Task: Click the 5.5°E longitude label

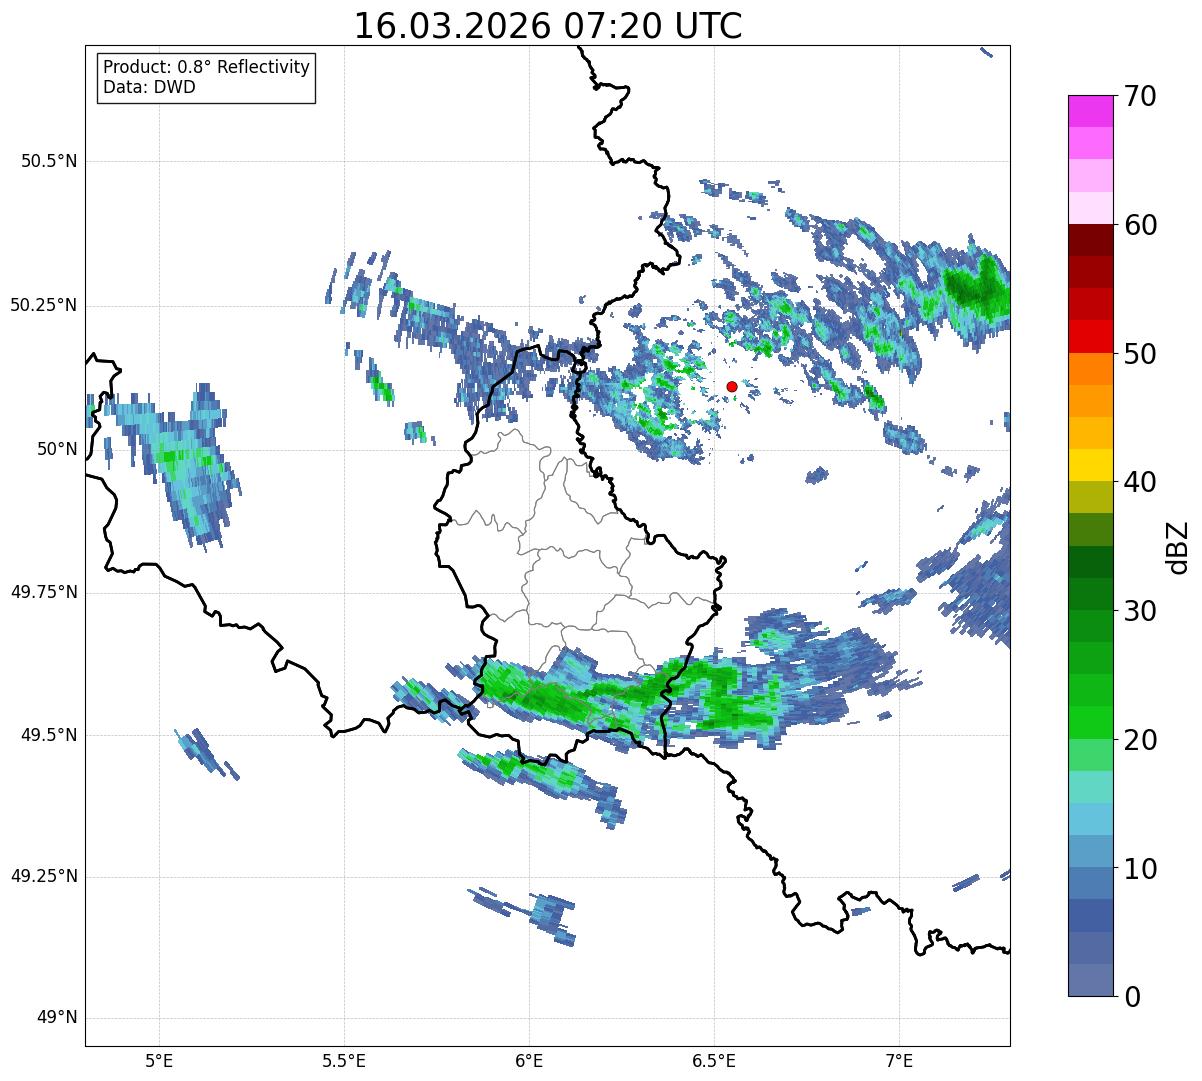Action: pos(344,1061)
